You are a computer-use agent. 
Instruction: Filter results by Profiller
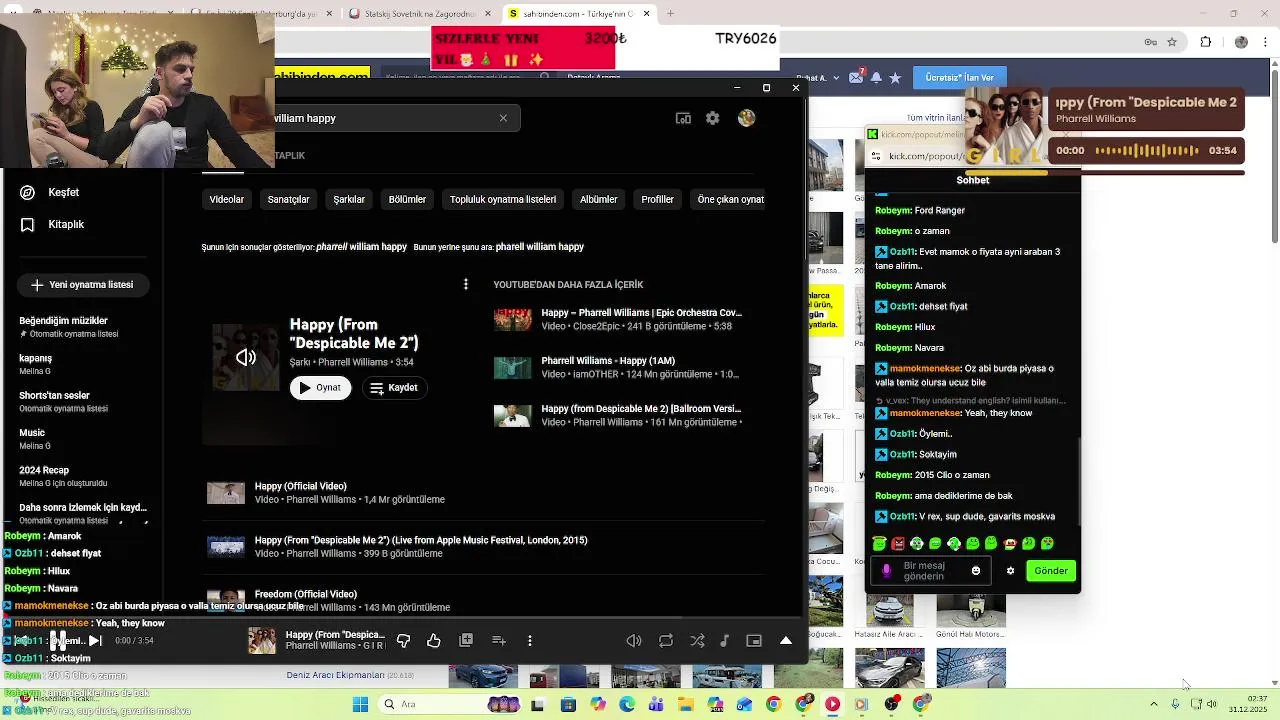[x=657, y=199]
